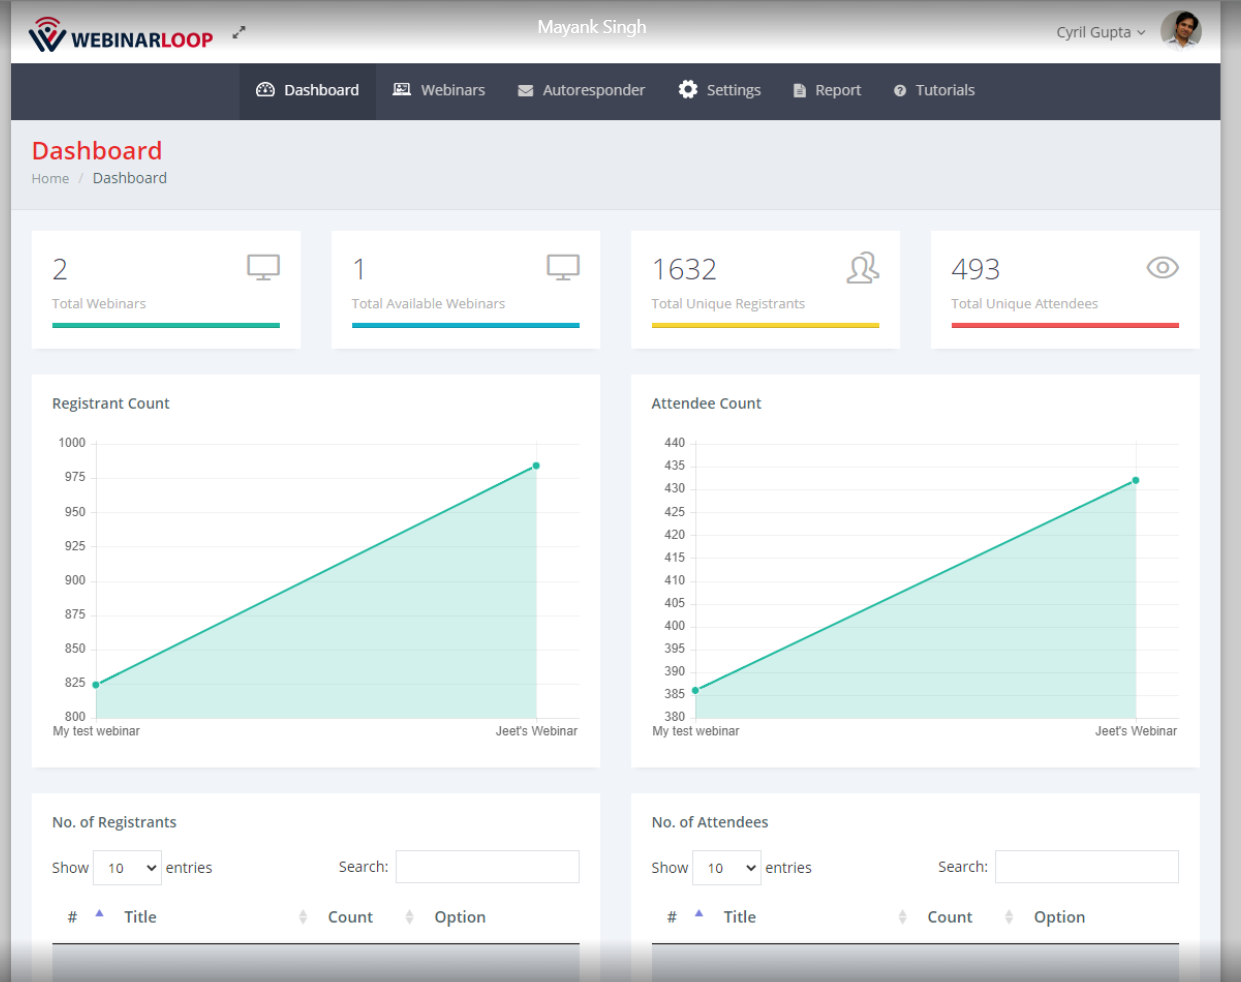Toggle sorting on the Title column header
The width and height of the screenshot is (1241, 982).
point(140,917)
